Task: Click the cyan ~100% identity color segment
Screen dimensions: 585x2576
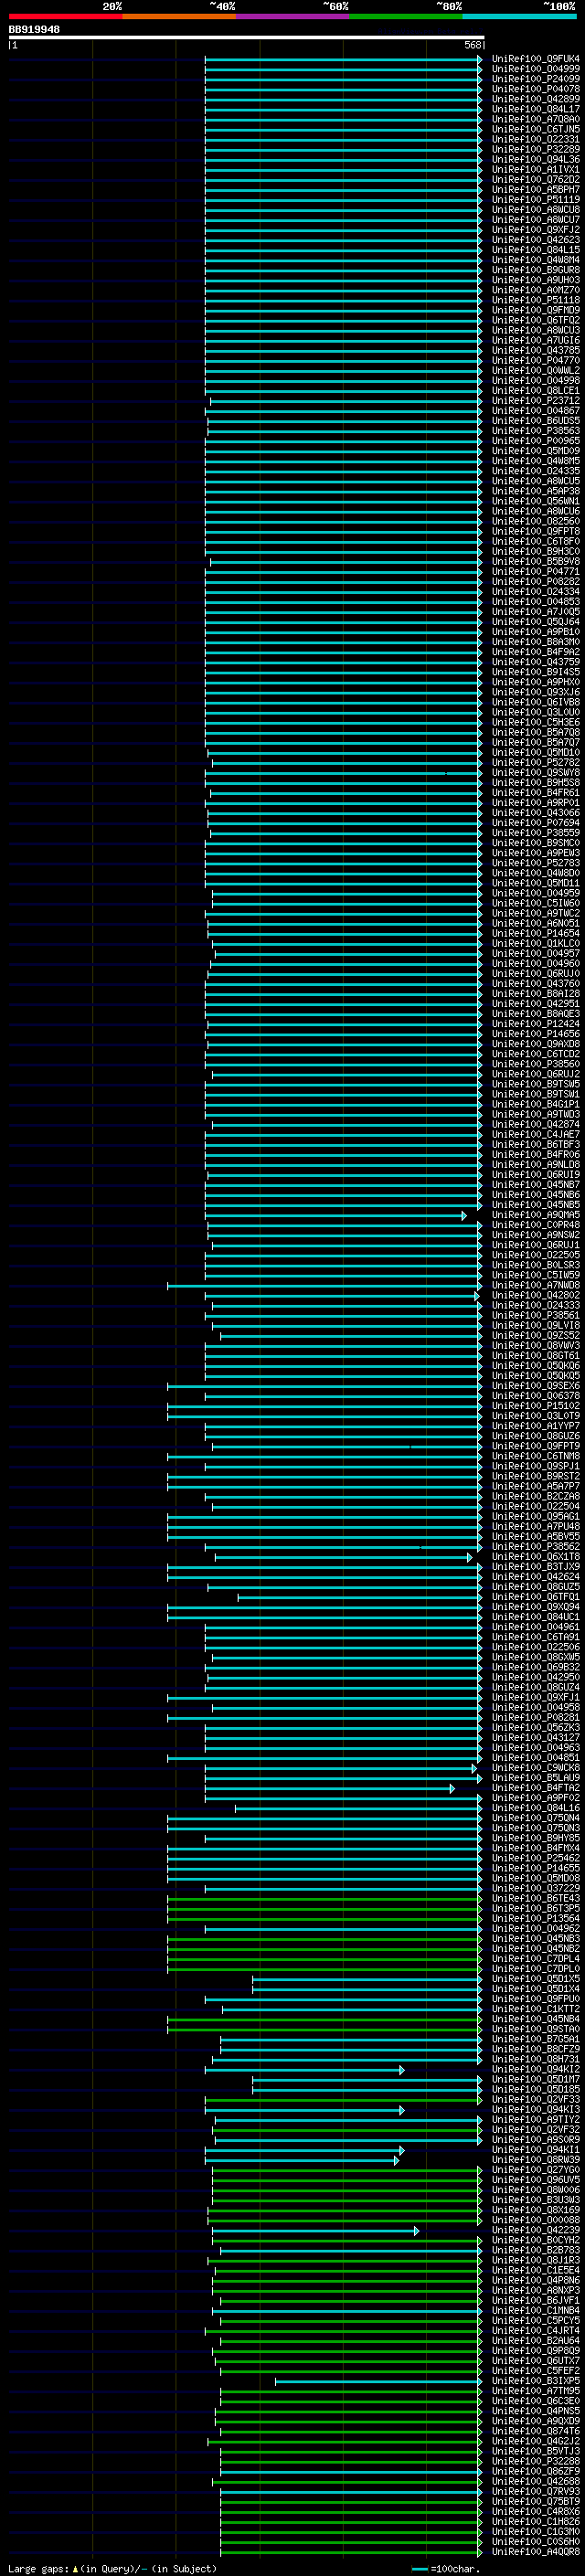Action: coord(519,16)
